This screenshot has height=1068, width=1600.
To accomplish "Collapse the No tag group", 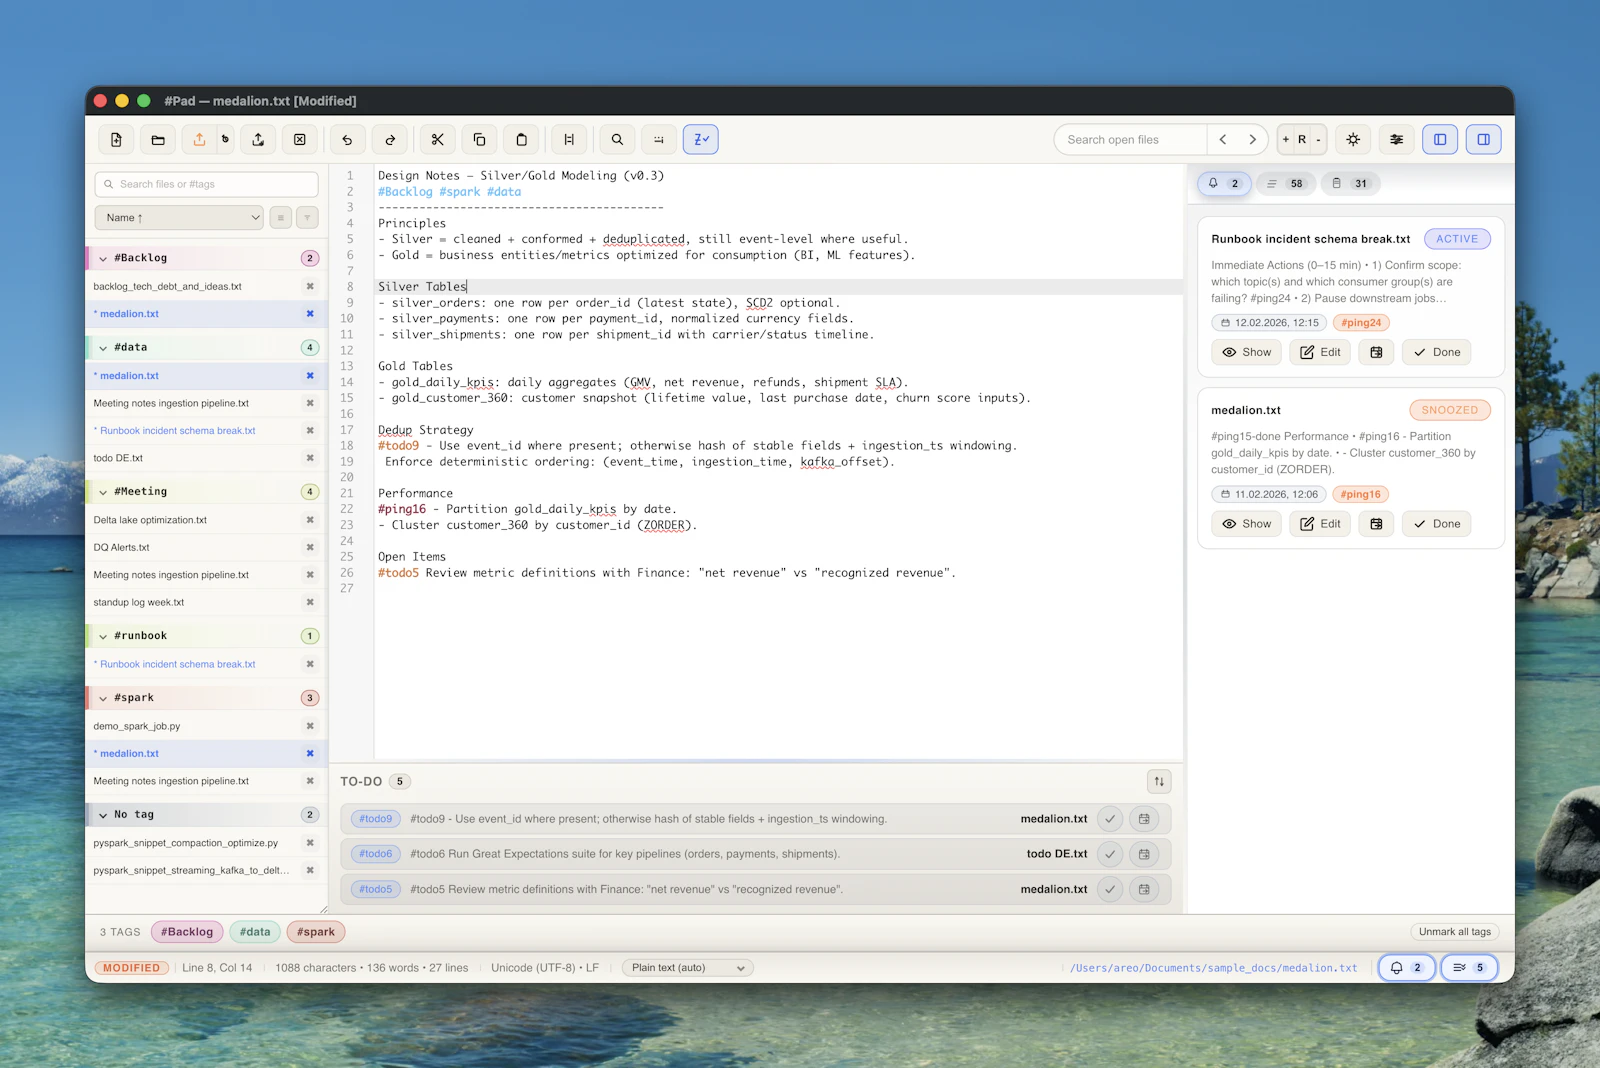I will tap(103, 815).
